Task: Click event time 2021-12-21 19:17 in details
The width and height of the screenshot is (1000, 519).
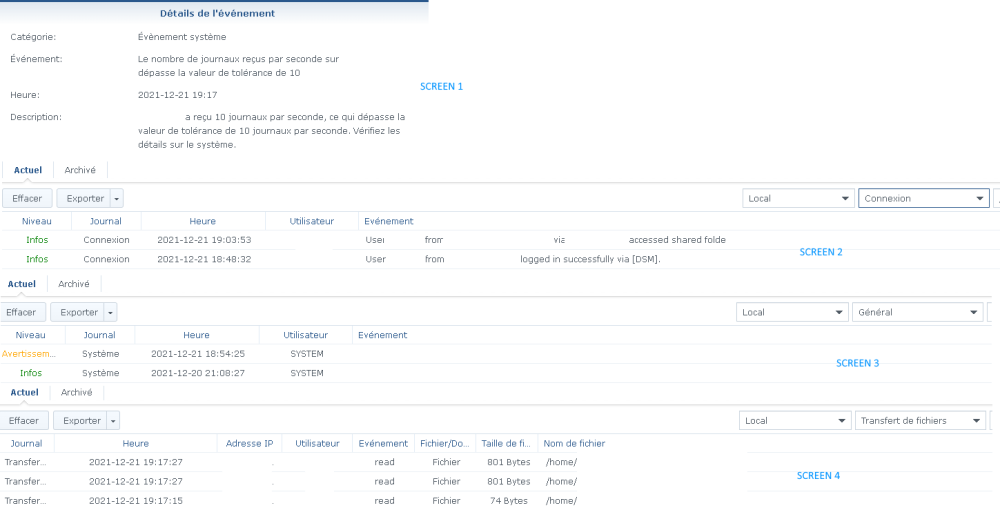Action: [x=177, y=96]
